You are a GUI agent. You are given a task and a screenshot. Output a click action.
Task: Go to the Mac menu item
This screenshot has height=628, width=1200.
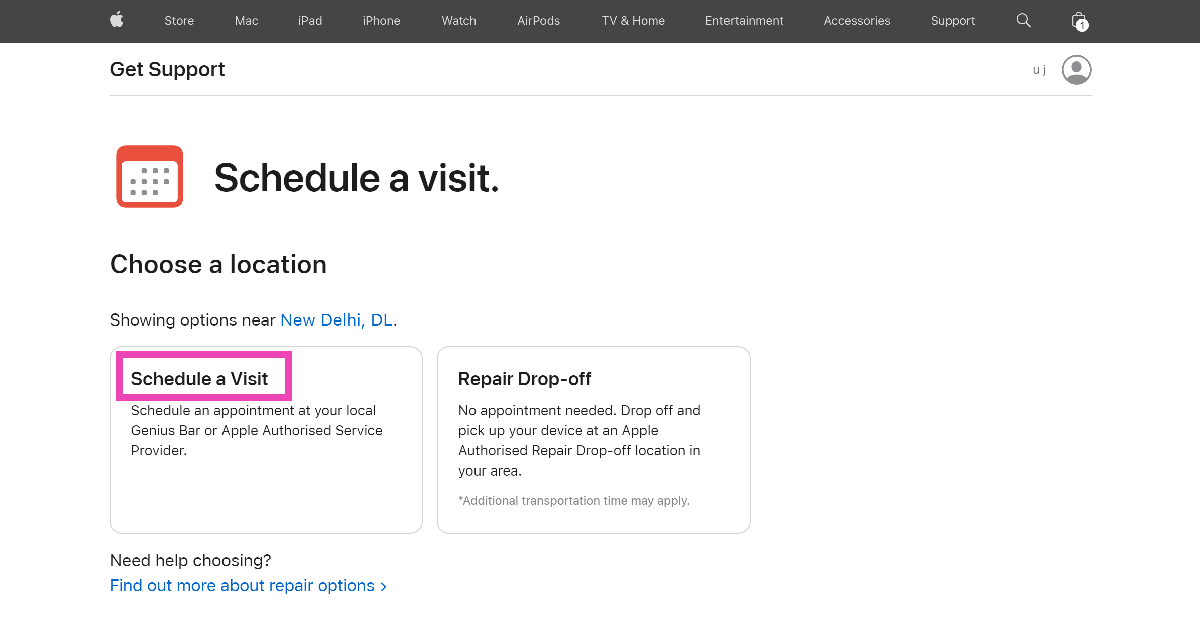pos(246,21)
